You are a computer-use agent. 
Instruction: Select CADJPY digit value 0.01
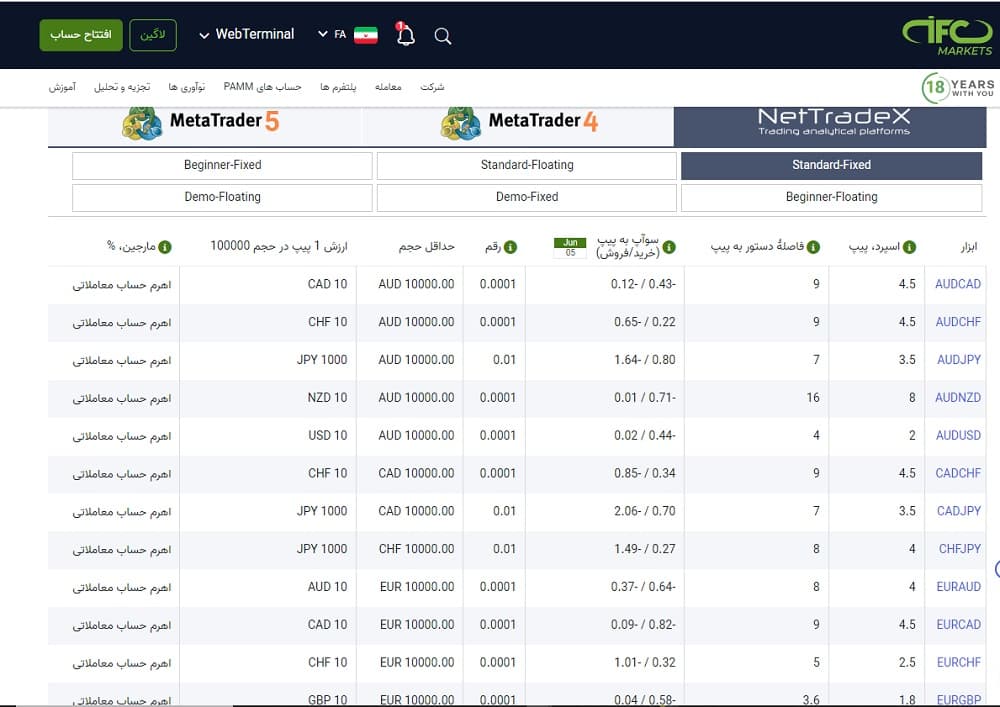(x=504, y=511)
